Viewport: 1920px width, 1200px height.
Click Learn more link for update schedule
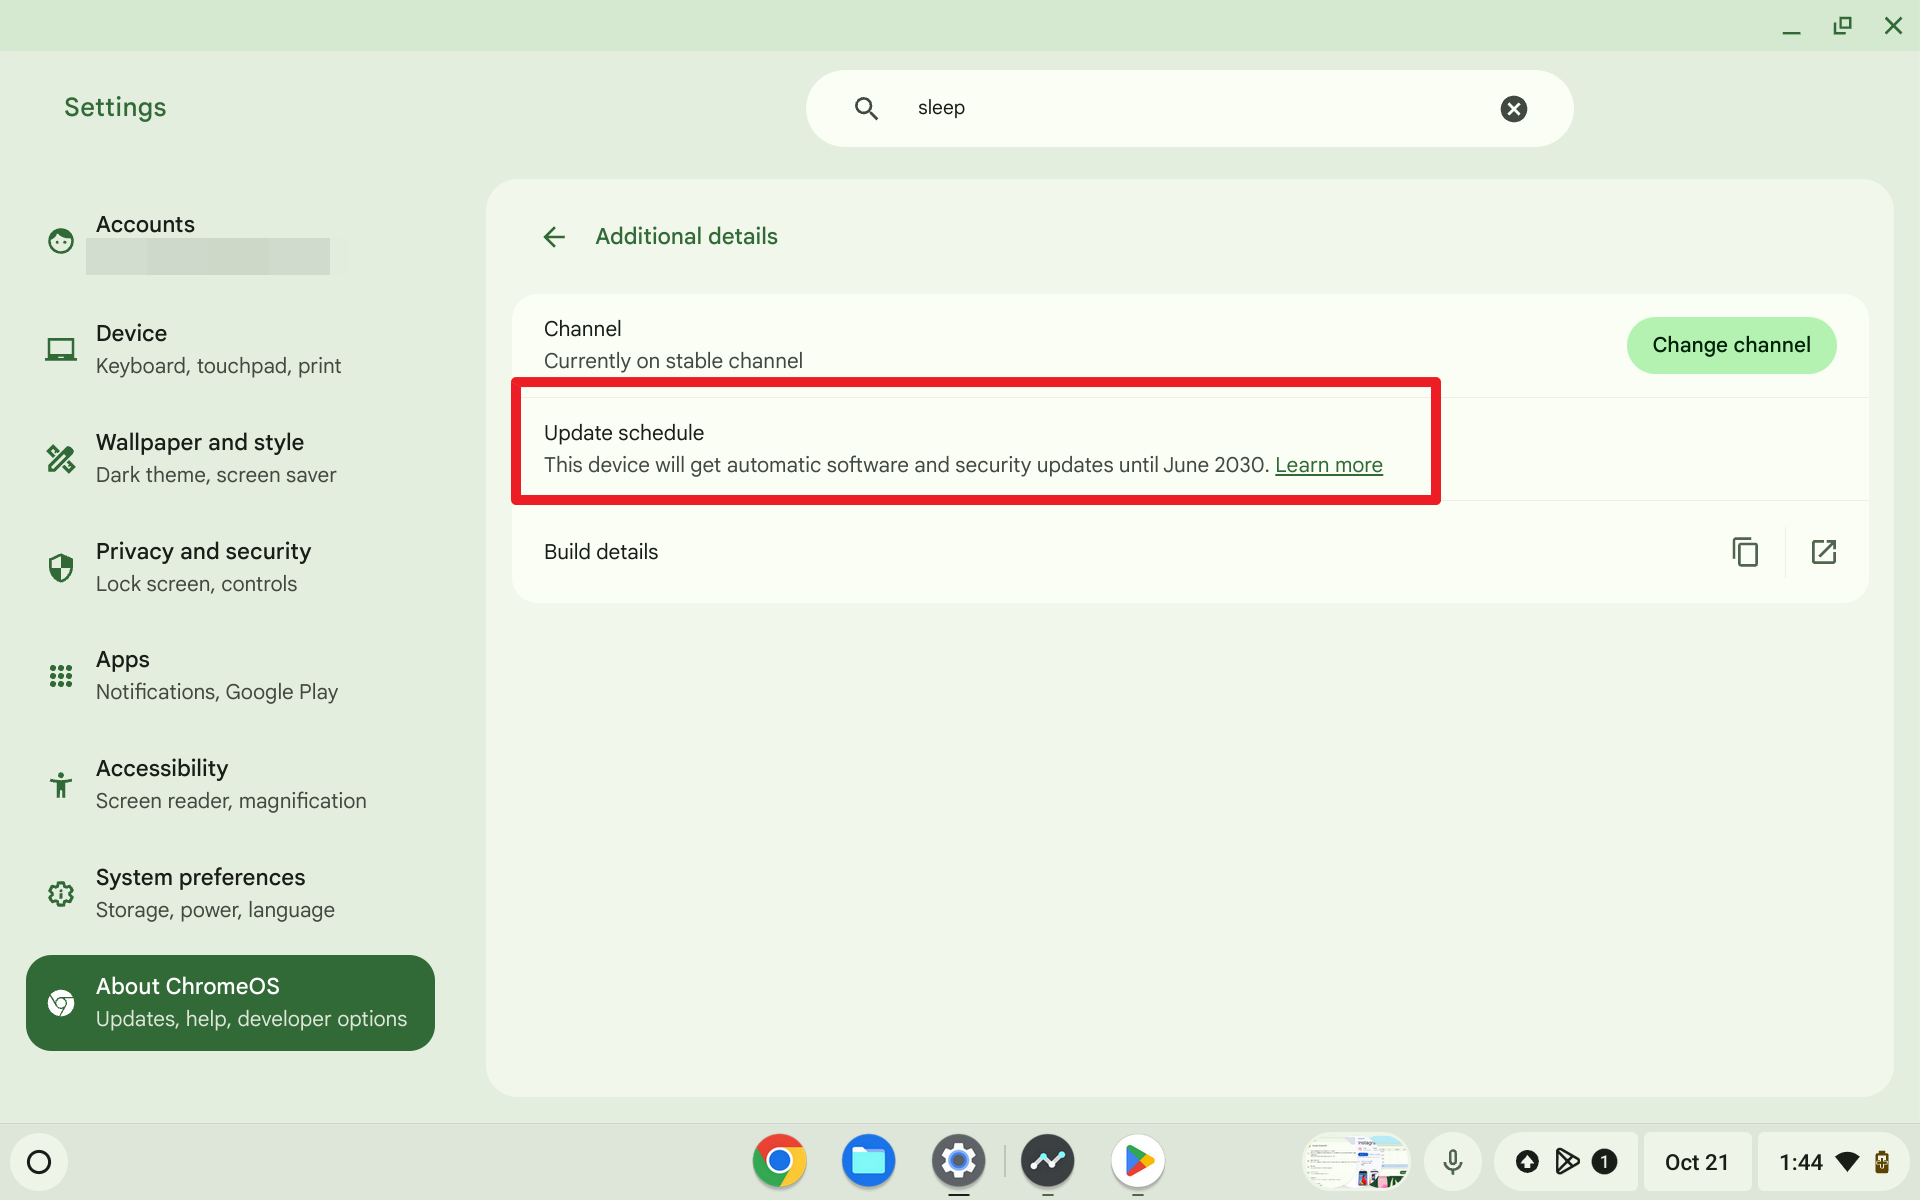[x=1328, y=465]
